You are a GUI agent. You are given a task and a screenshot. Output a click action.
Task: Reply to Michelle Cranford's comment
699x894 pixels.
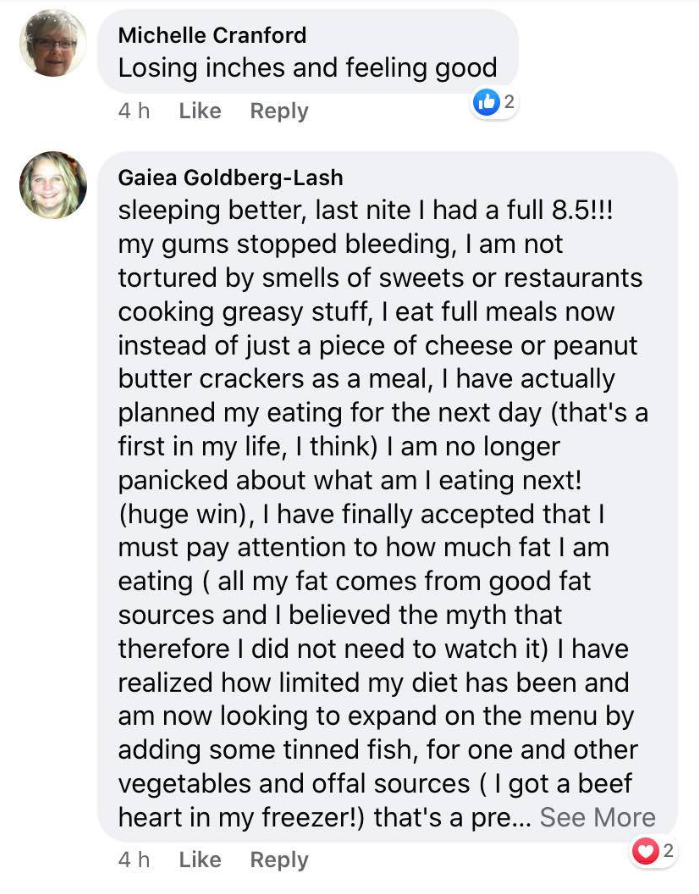(x=279, y=111)
